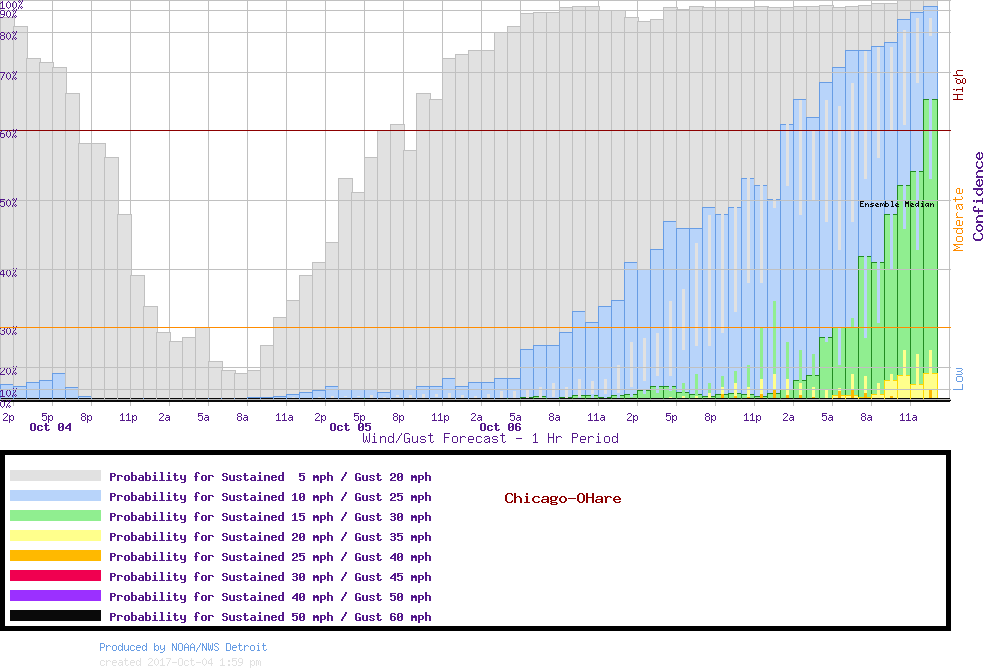The height and width of the screenshot is (670, 1000).
Task: Select the Moderate confidence label
Action: (959, 219)
